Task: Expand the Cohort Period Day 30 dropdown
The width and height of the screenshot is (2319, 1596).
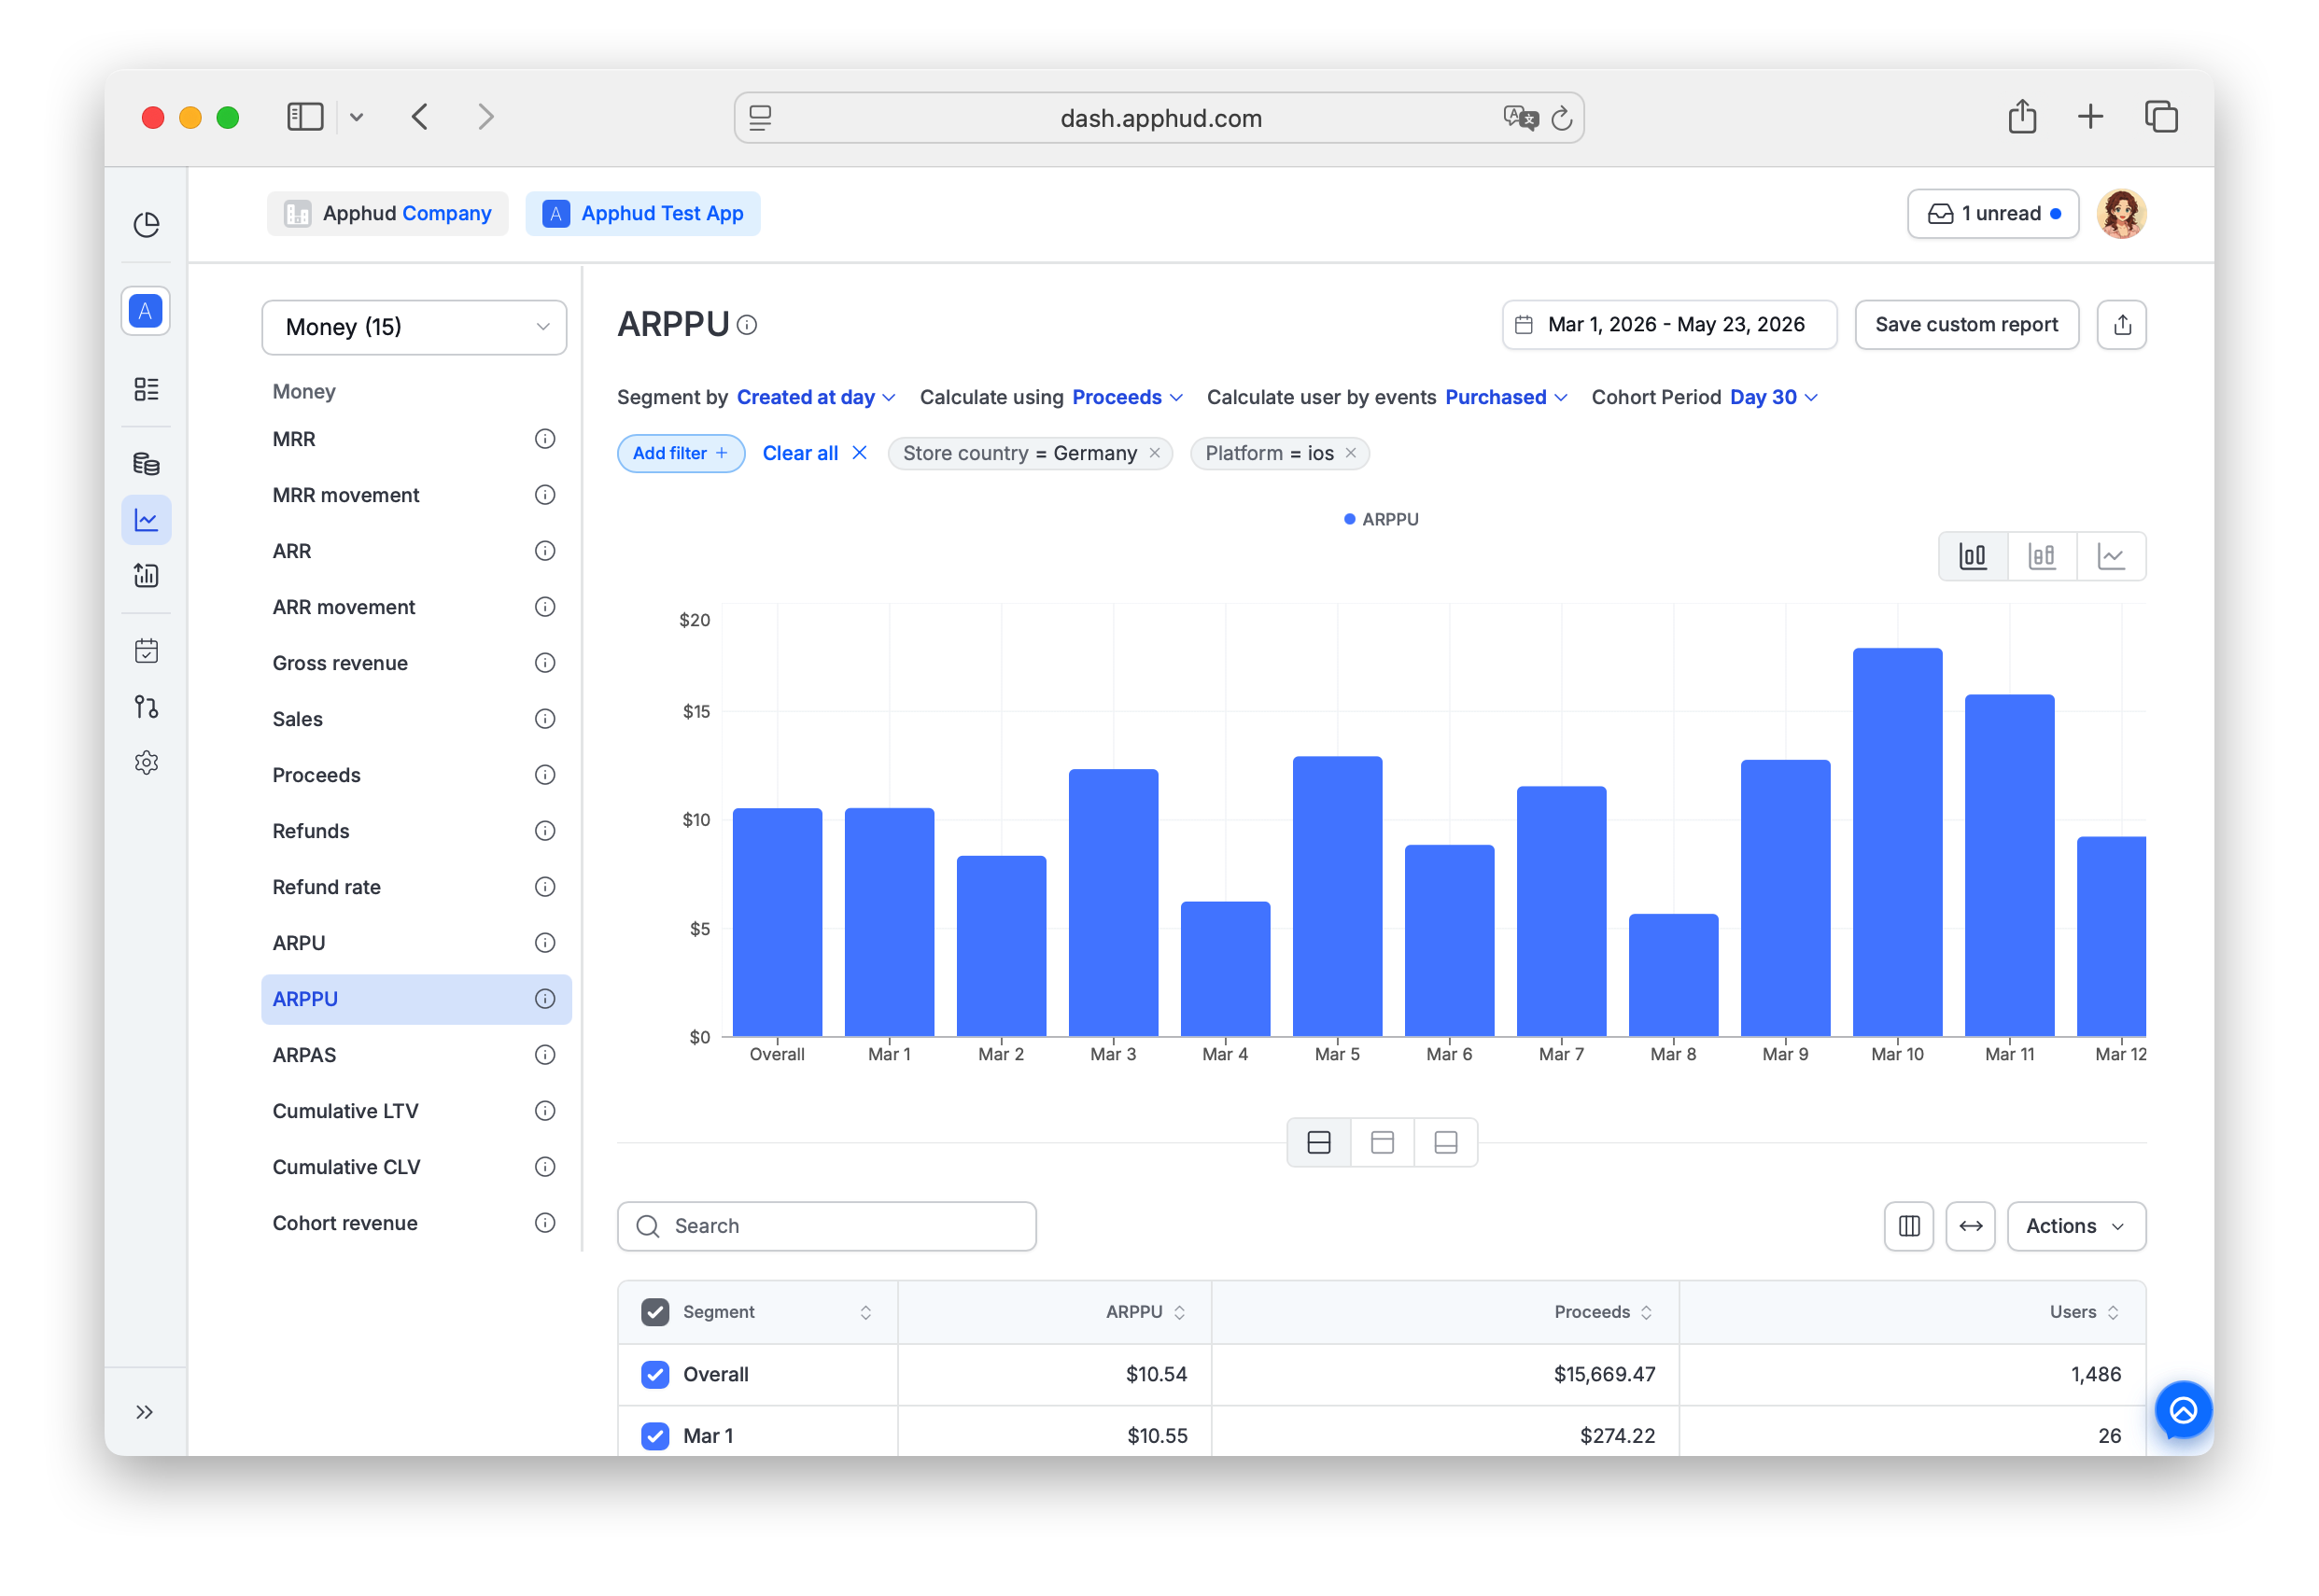Action: tap(1773, 397)
